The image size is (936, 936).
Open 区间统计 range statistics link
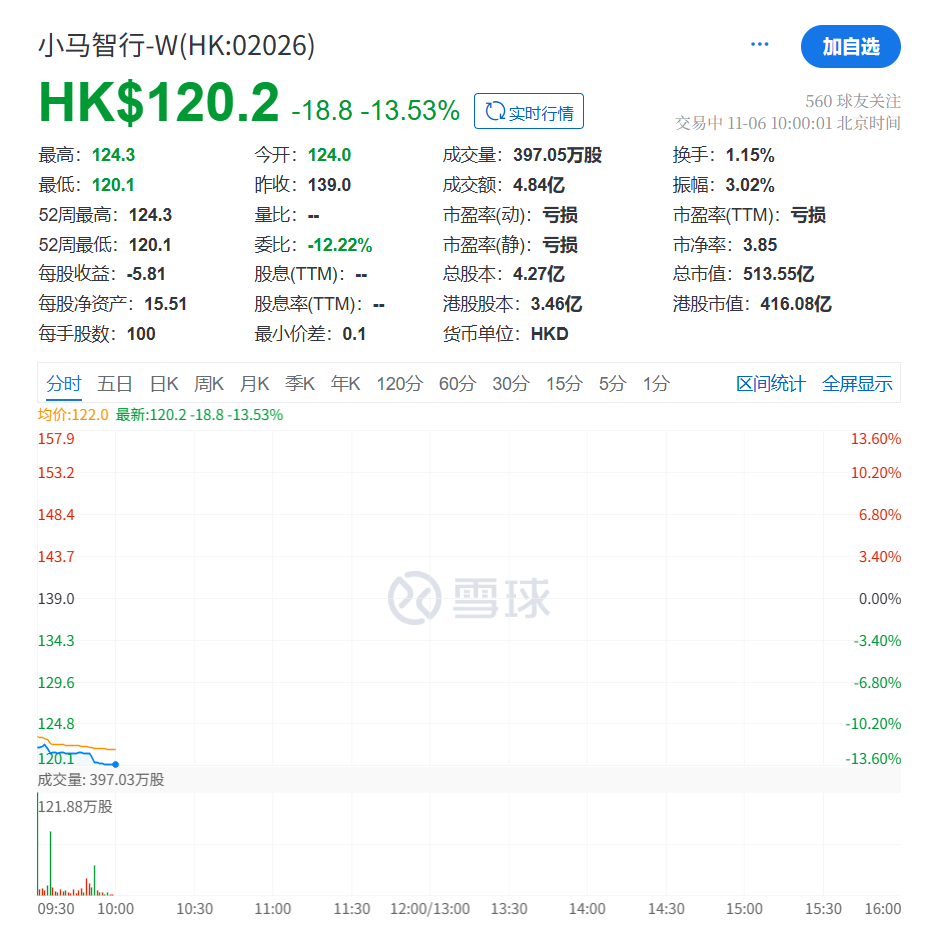(x=770, y=384)
